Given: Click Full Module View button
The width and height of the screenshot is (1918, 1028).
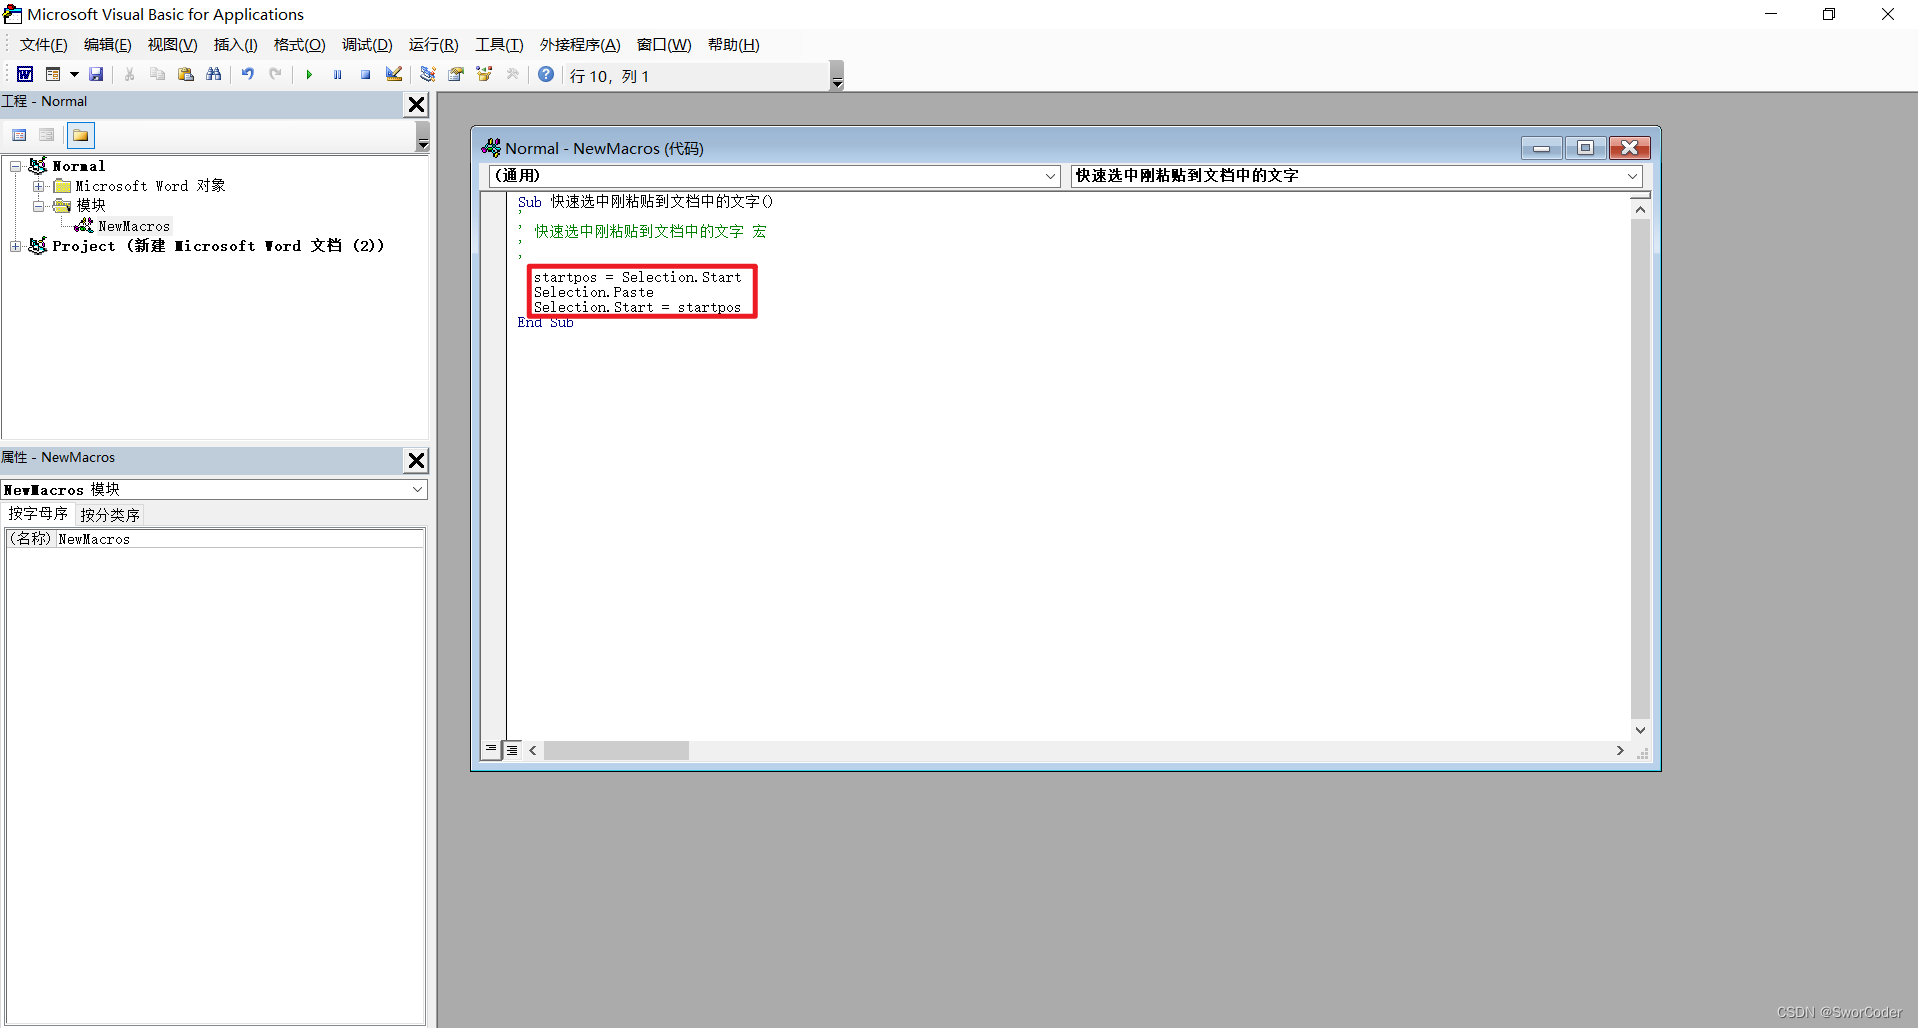Looking at the screenshot, I should [512, 750].
